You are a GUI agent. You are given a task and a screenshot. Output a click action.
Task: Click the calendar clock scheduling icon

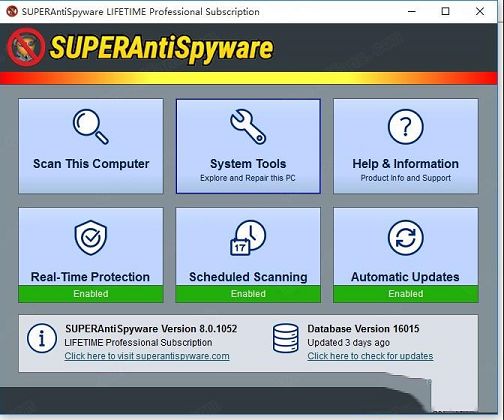[x=248, y=238]
